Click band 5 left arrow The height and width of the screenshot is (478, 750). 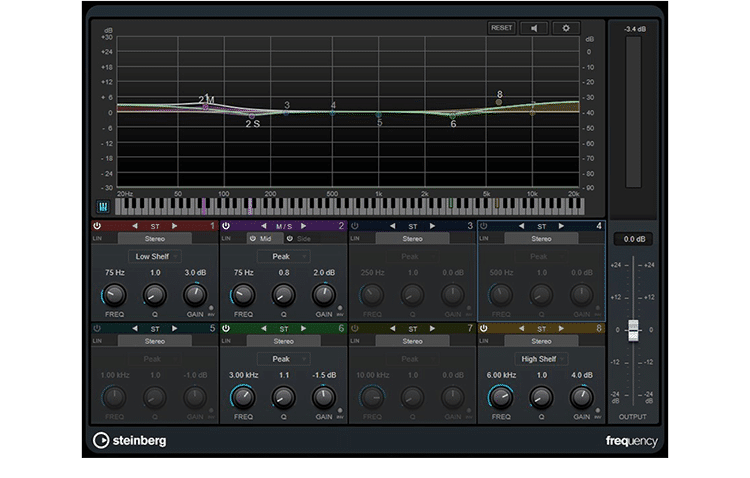tap(135, 328)
